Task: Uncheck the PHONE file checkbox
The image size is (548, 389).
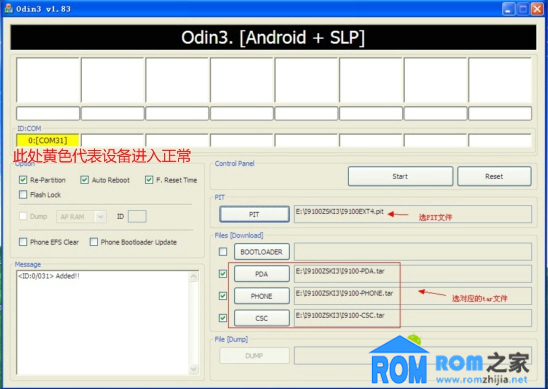Action: point(223,296)
